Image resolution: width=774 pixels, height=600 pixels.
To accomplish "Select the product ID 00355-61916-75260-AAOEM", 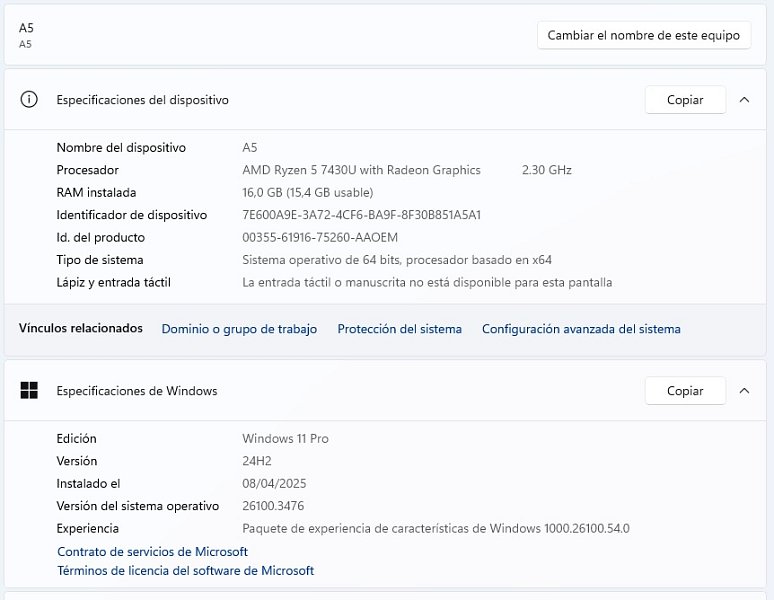I will point(320,238).
